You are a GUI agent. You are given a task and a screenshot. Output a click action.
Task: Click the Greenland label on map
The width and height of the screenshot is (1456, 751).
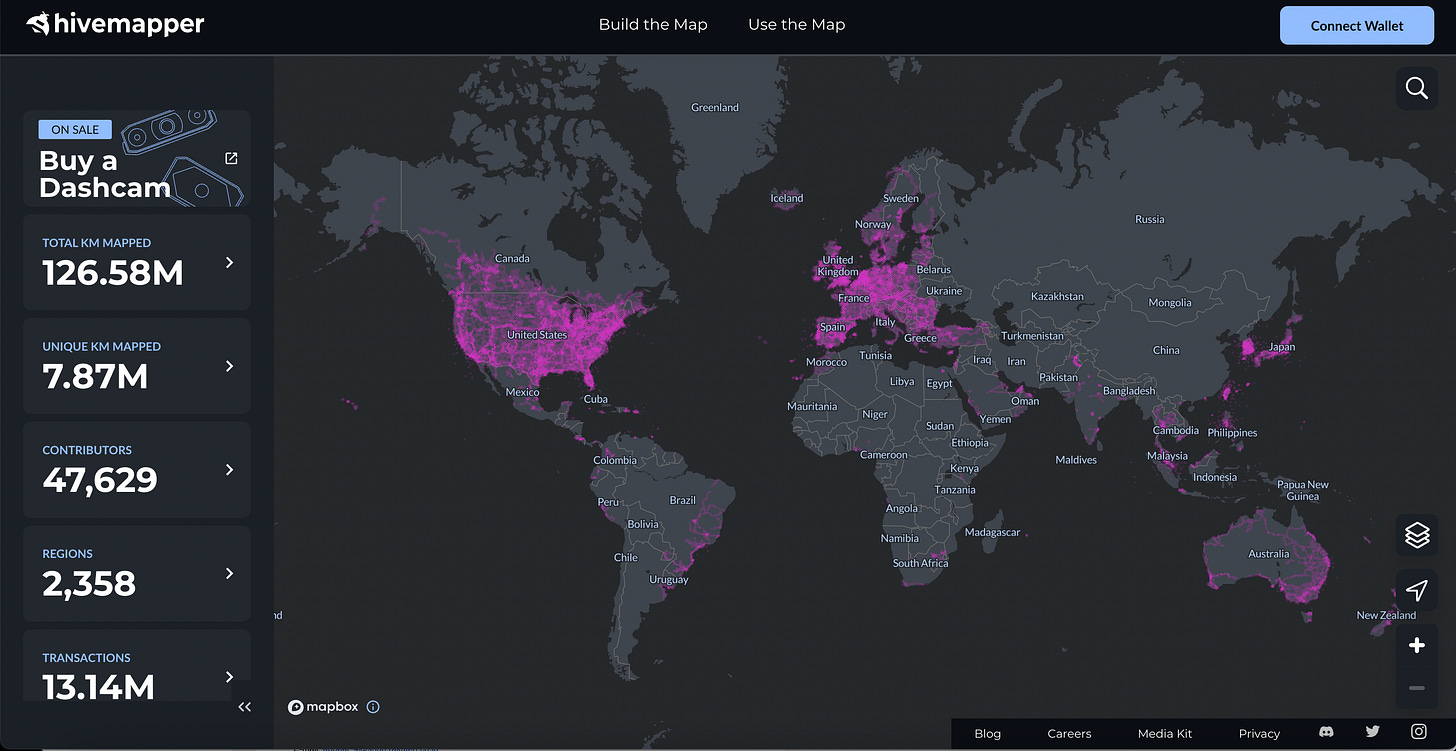click(x=715, y=107)
